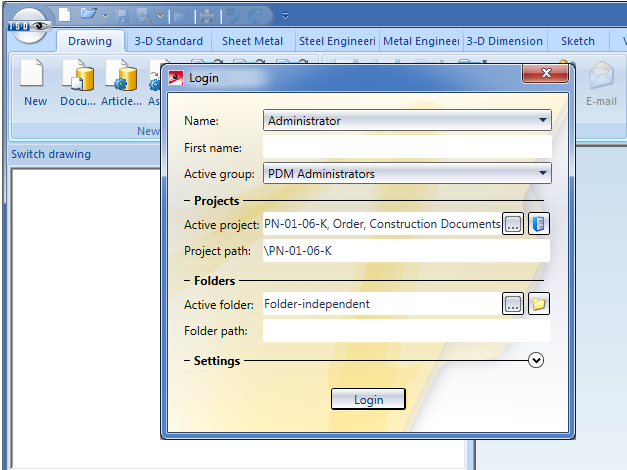Click the blue project book icon
The image size is (627, 470).
pyautogui.click(x=539, y=224)
